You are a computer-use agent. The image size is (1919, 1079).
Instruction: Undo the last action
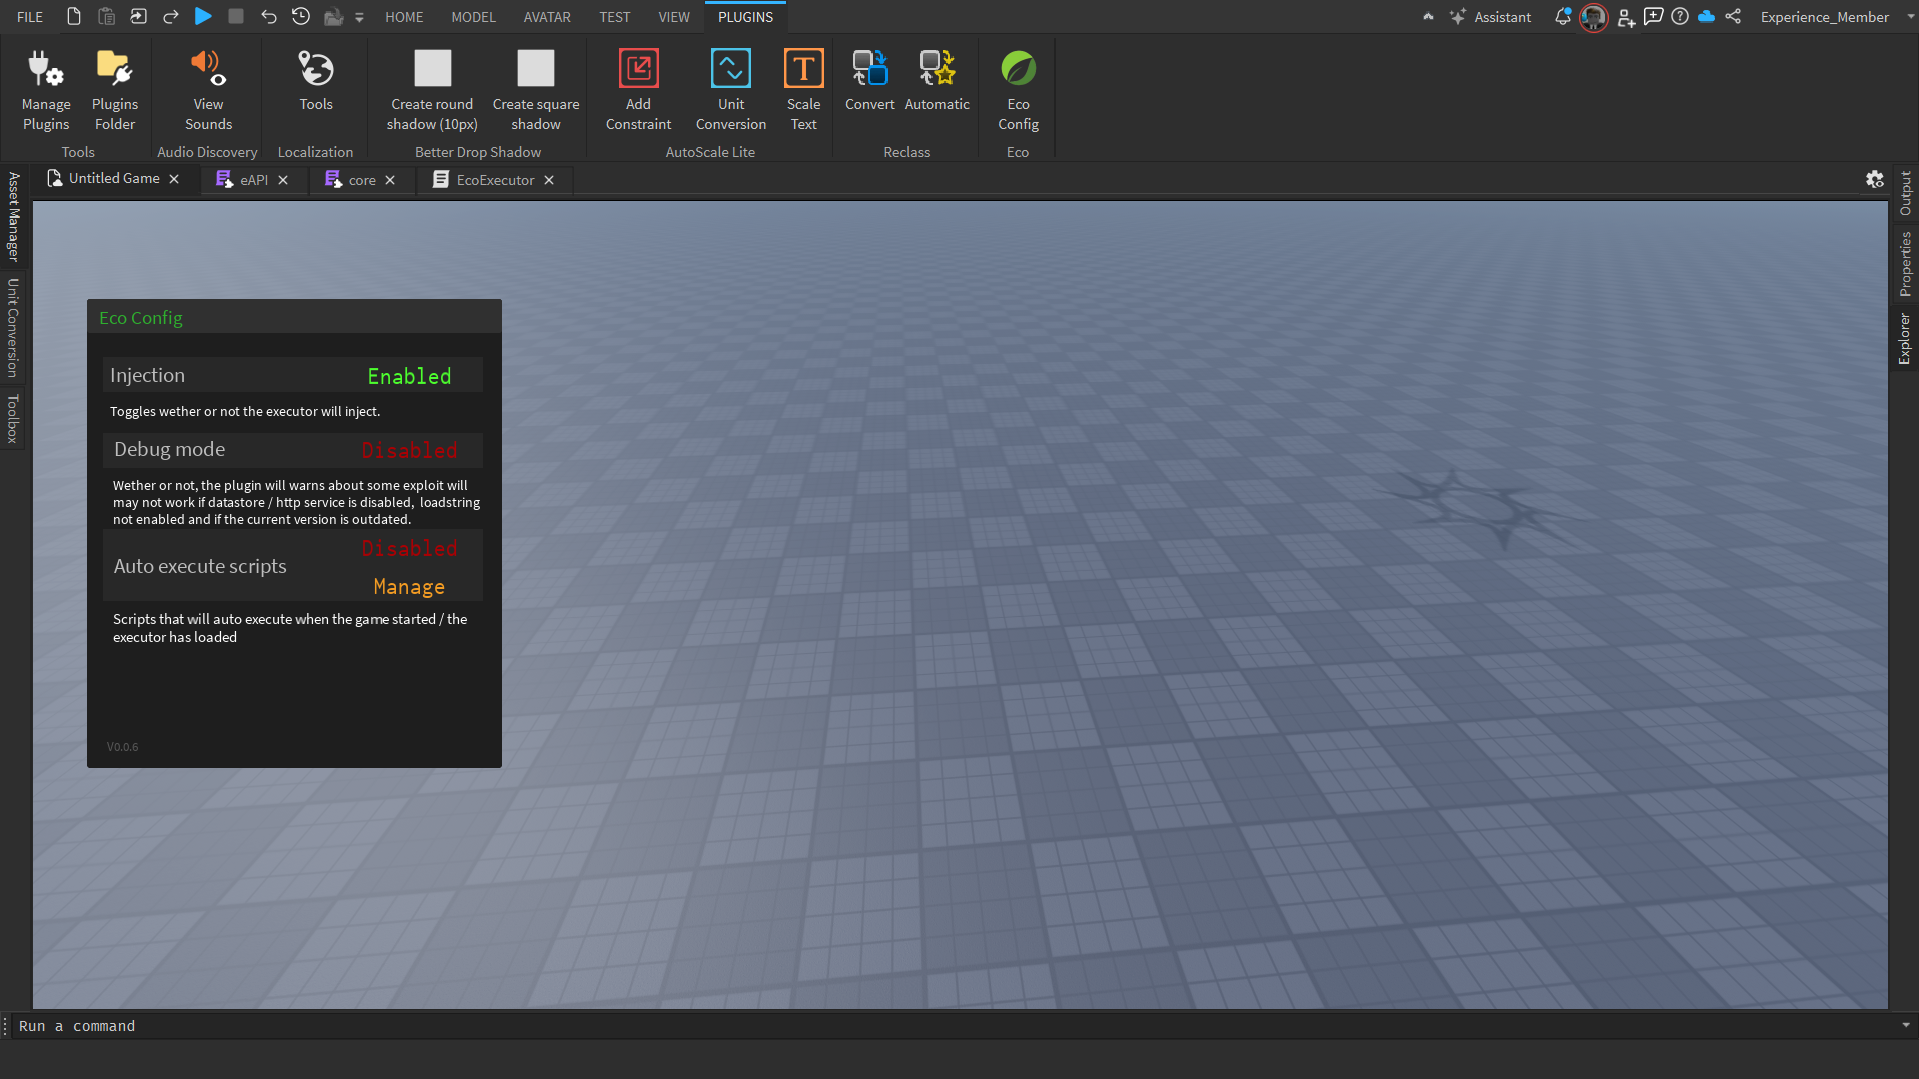point(268,16)
